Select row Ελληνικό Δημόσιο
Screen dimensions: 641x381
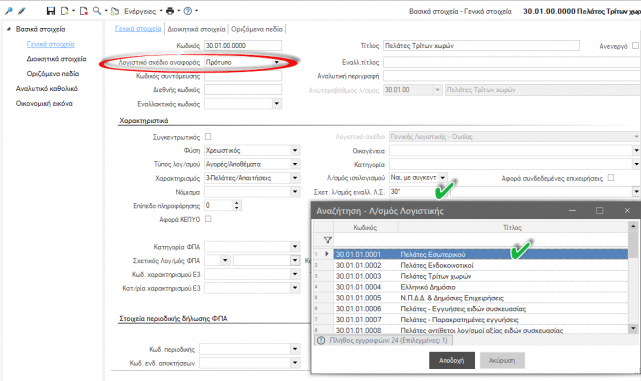[x=480, y=287]
